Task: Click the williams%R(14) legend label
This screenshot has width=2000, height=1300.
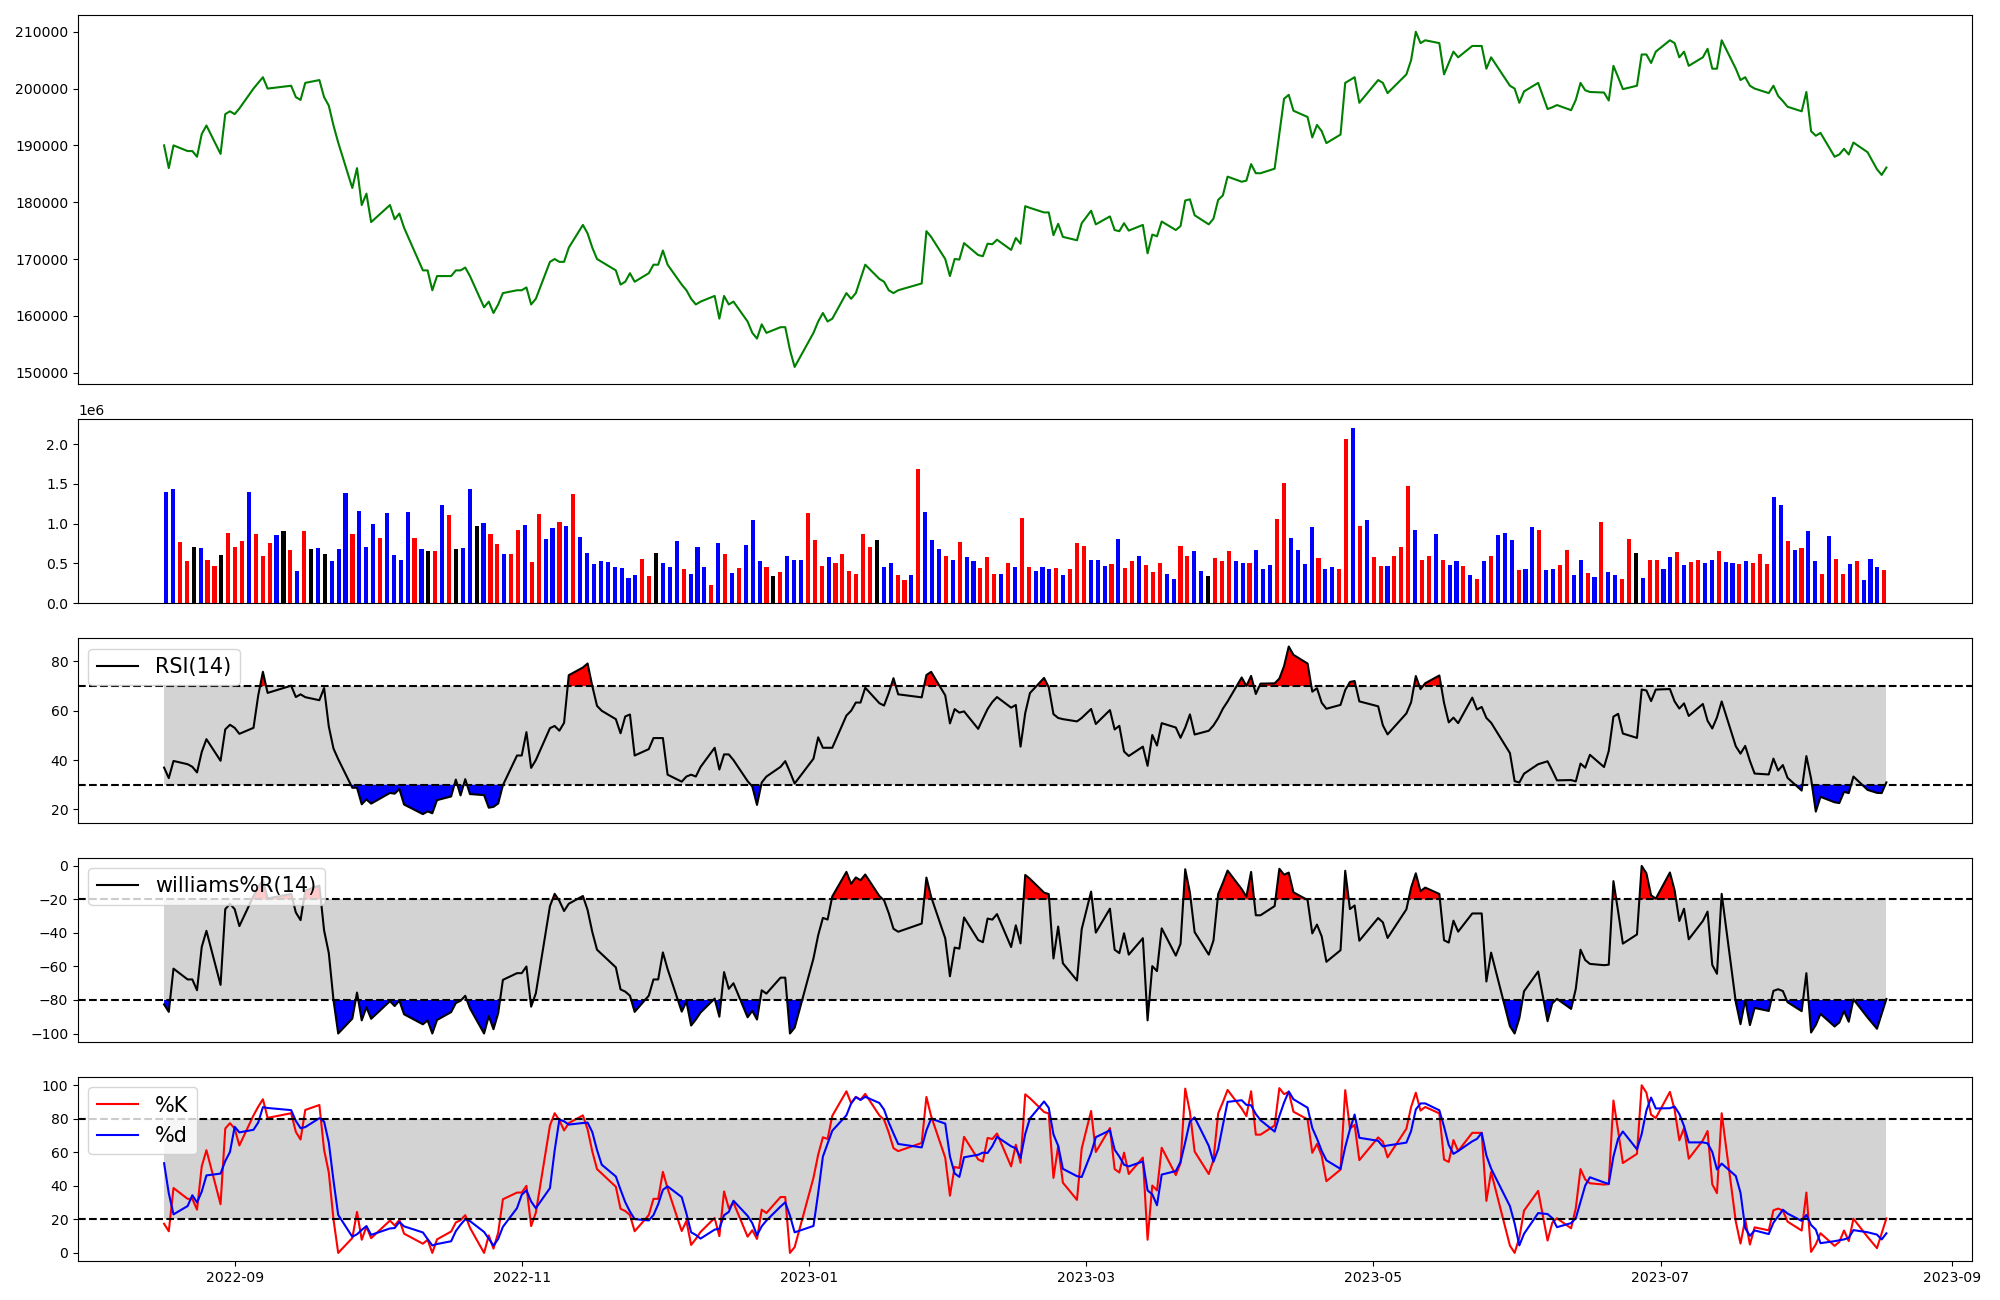Action: 235,885
